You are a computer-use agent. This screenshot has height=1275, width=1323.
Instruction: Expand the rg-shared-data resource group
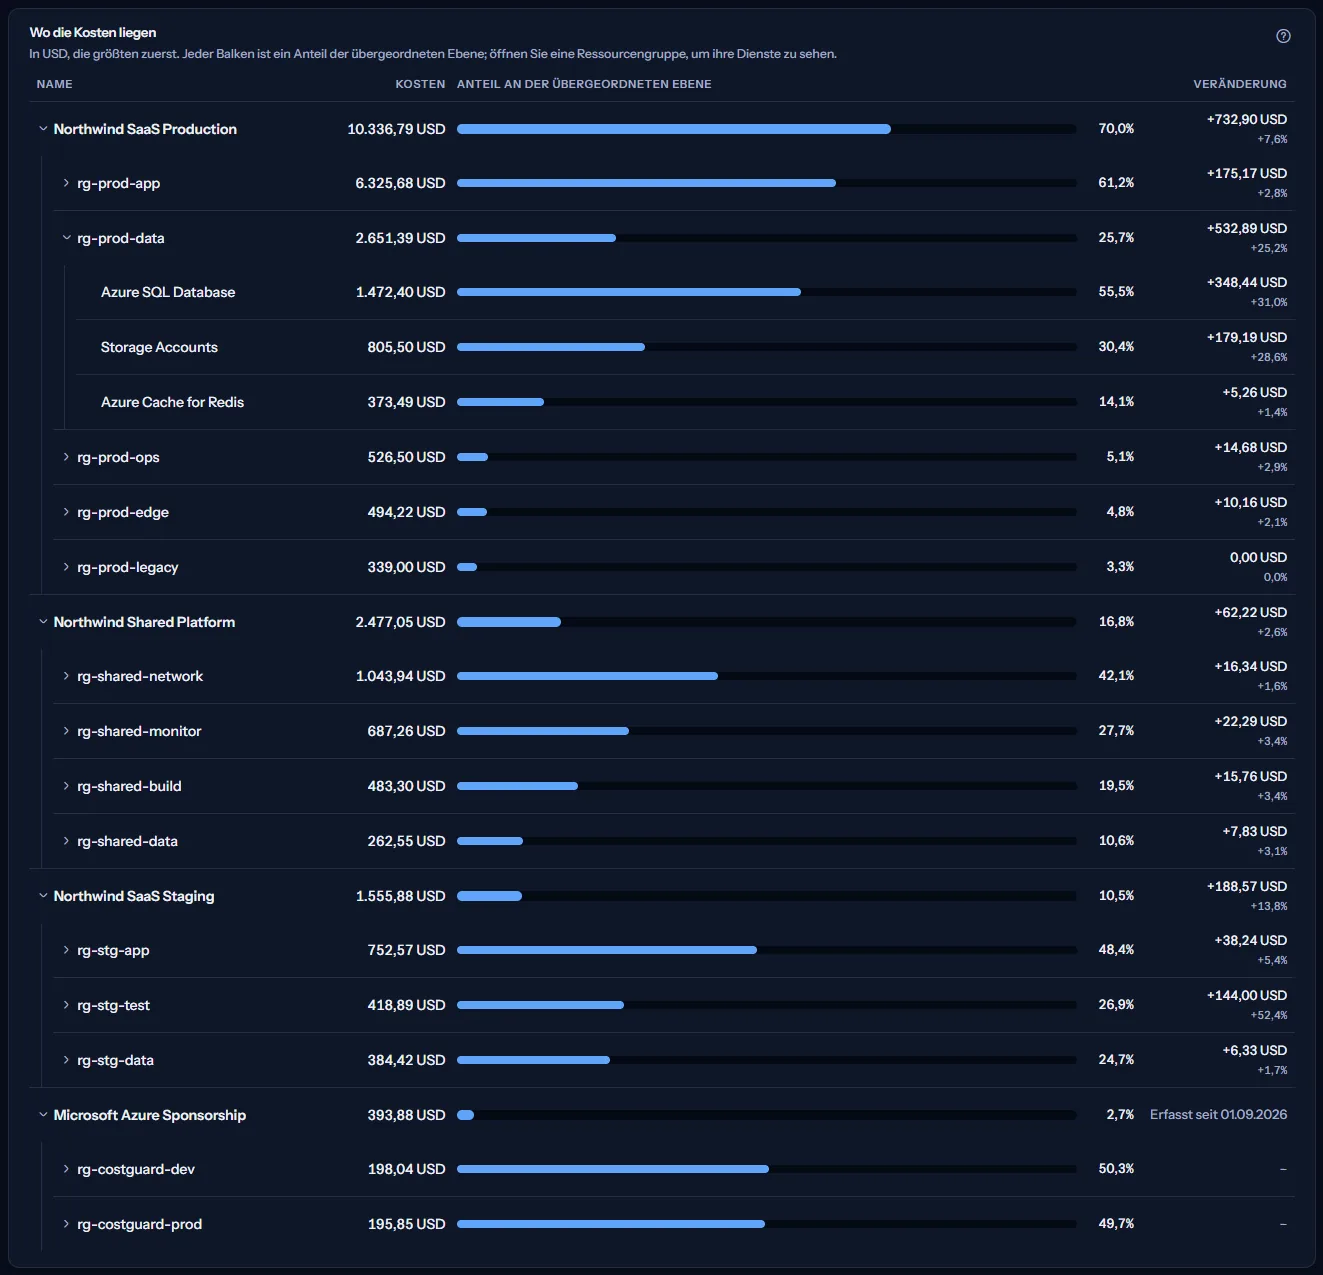point(66,841)
